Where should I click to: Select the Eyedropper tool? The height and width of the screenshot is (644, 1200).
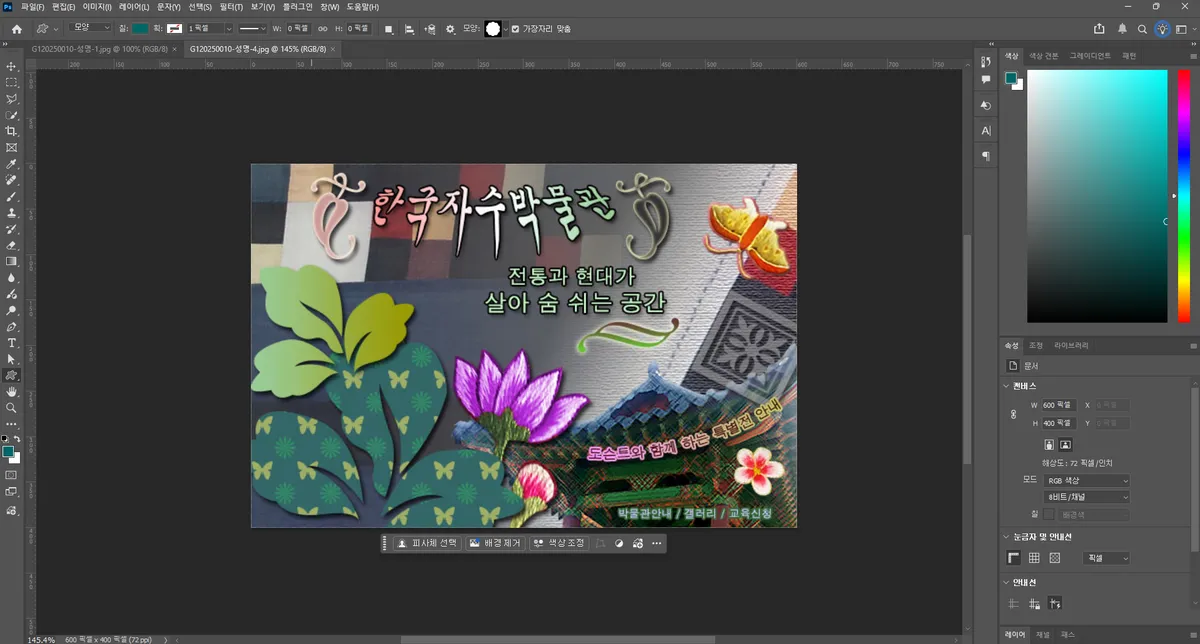tap(12, 164)
